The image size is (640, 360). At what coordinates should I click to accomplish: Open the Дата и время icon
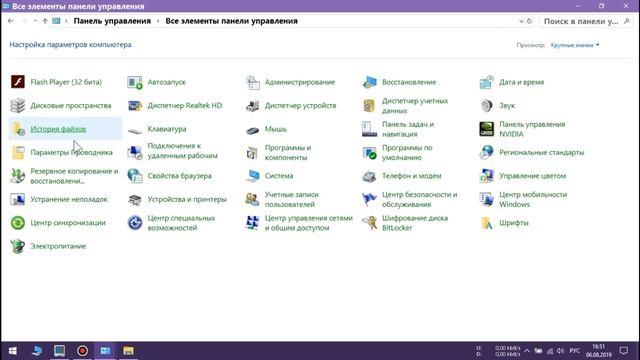(x=487, y=82)
